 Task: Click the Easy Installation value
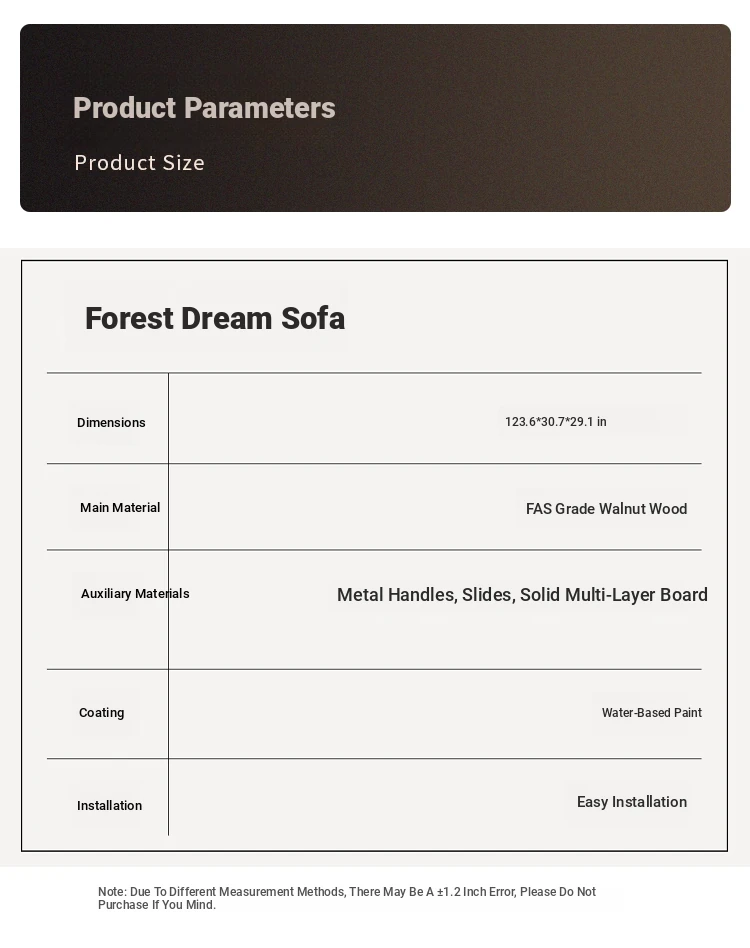click(631, 802)
